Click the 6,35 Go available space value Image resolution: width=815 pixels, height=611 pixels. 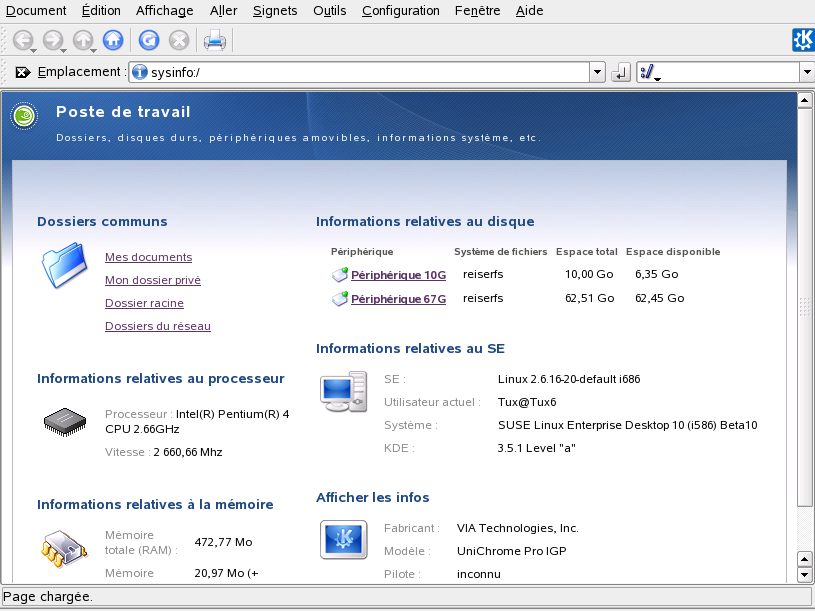(656, 274)
